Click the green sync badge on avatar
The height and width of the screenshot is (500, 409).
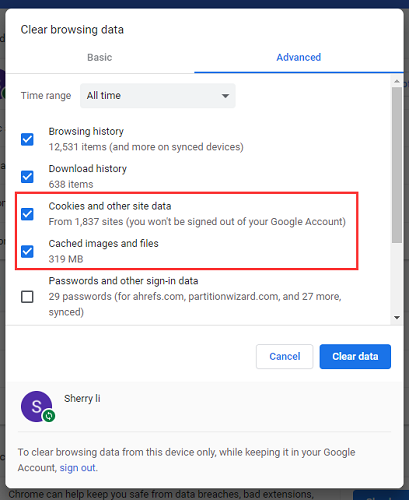pos(49,416)
